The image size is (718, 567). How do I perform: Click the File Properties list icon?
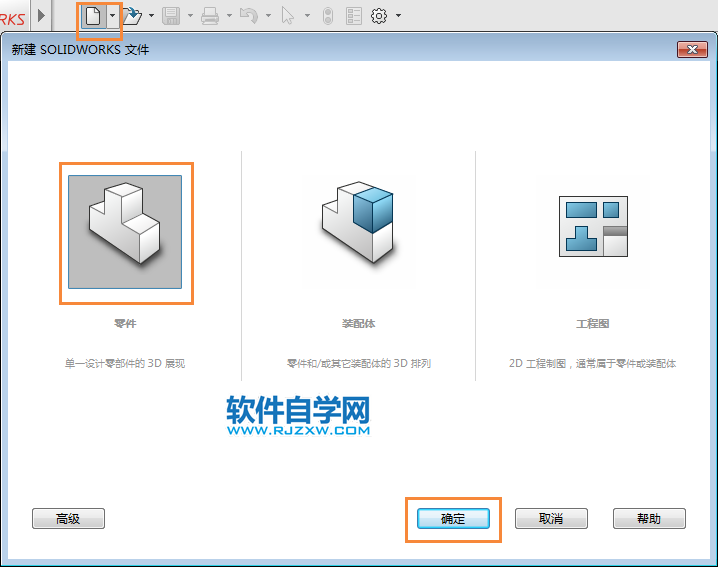(x=354, y=16)
